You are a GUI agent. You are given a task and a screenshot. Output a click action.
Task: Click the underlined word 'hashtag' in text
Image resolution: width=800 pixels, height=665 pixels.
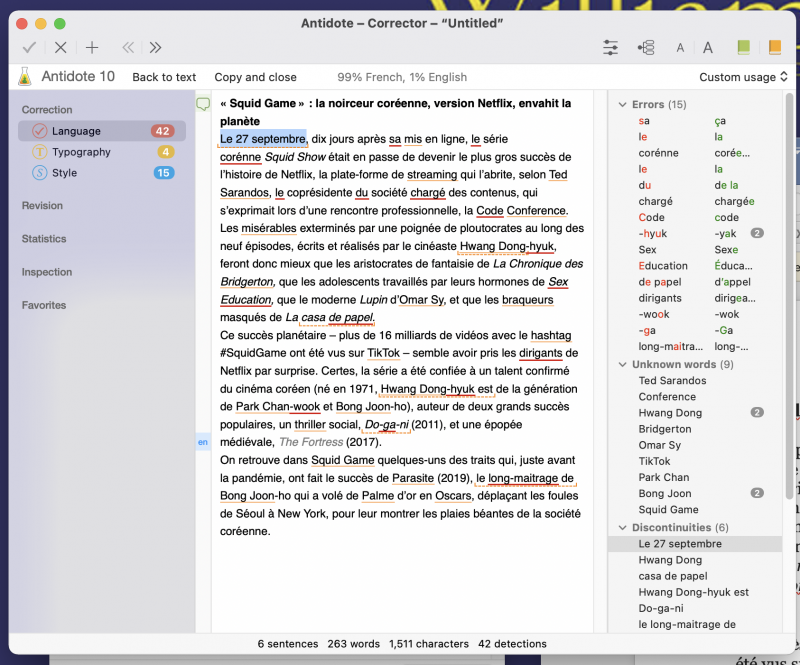pyautogui.click(x=551, y=335)
